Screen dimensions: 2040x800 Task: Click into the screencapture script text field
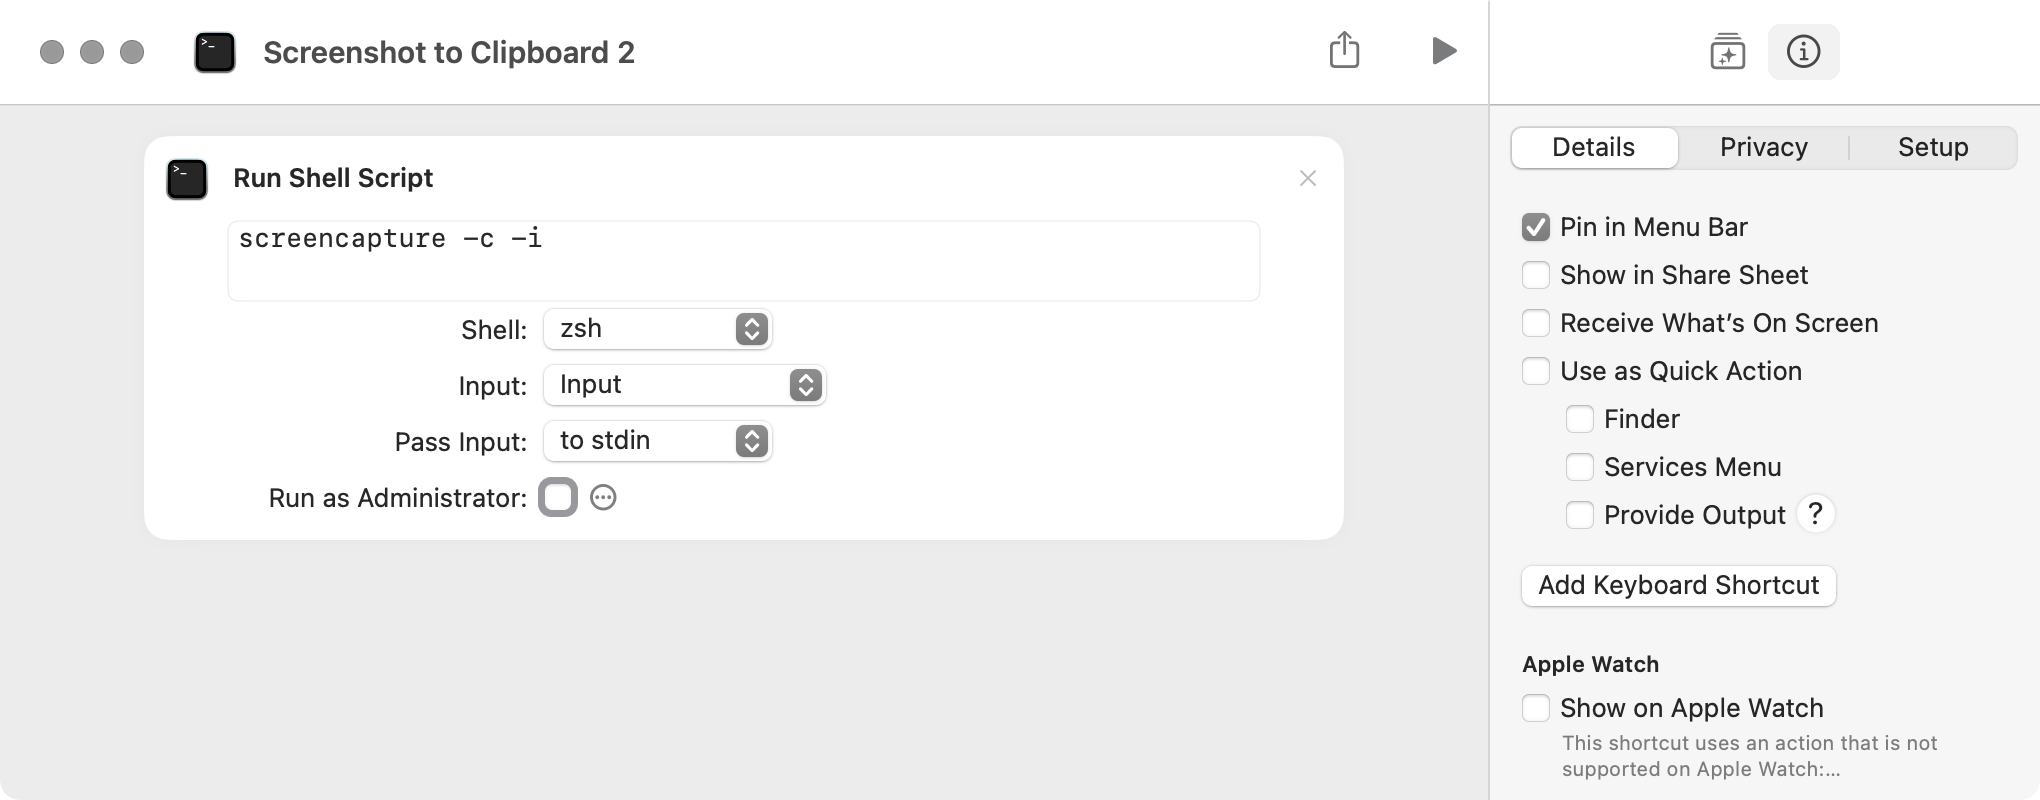pyautogui.click(x=743, y=261)
